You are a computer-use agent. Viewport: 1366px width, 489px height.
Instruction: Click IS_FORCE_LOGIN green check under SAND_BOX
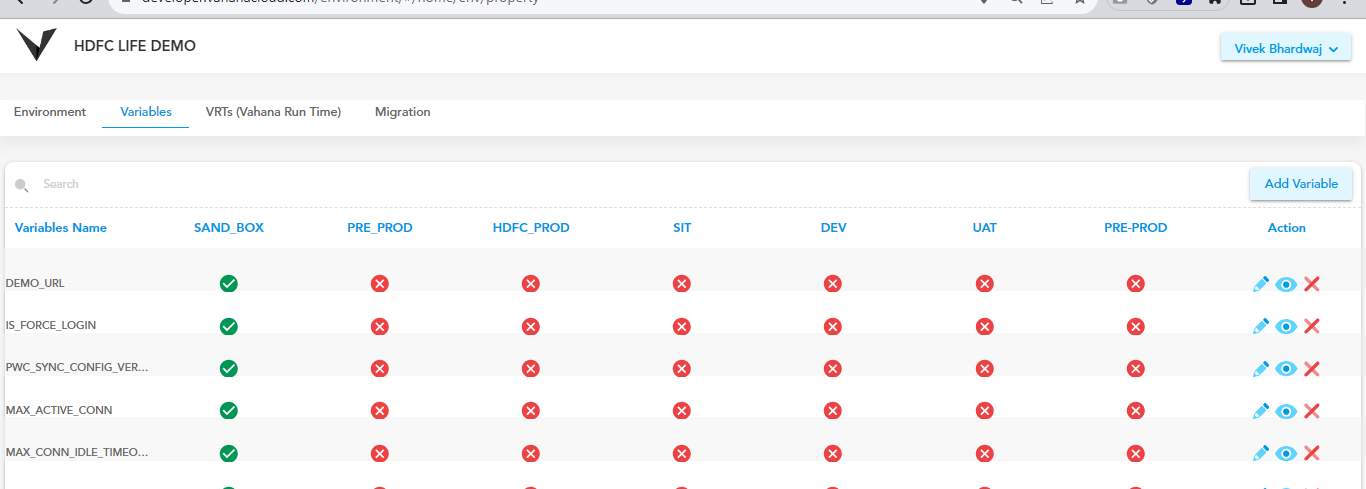click(x=229, y=326)
